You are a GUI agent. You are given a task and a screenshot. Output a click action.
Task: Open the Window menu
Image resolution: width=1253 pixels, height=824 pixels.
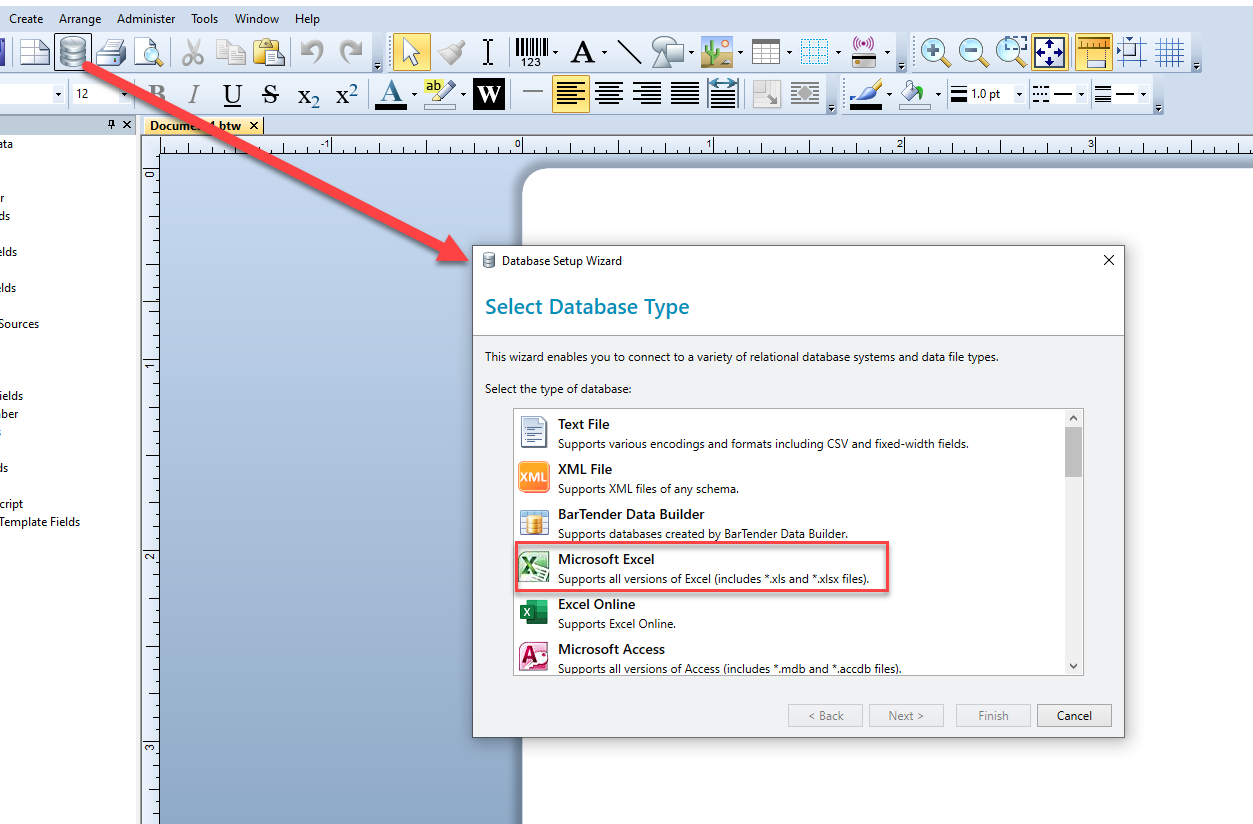pyautogui.click(x=257, y=18)
